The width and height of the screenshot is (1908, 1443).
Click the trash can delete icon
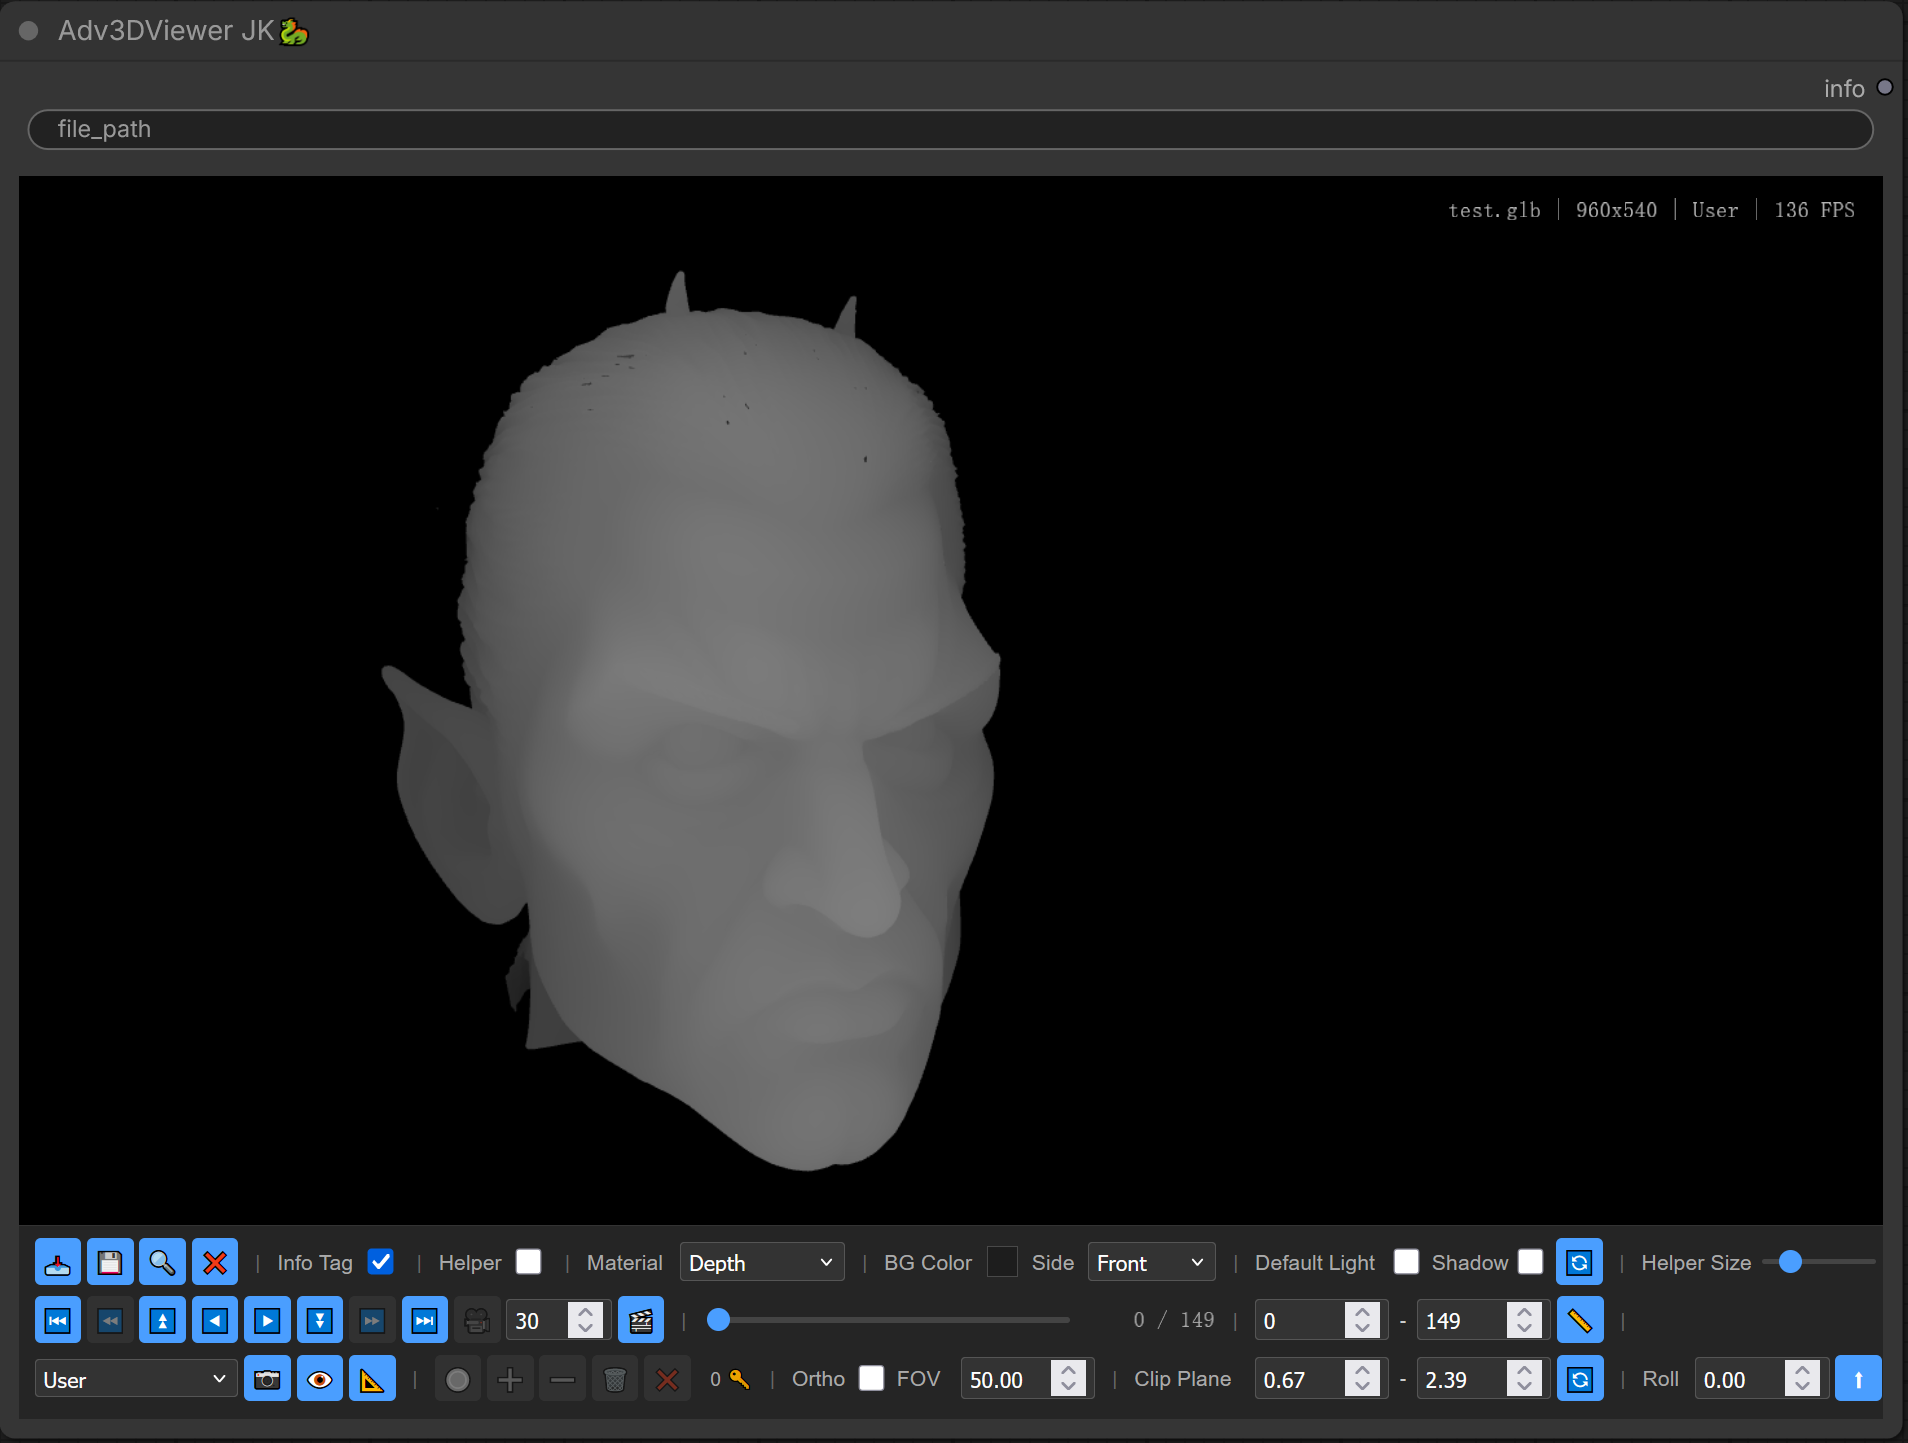point(615,1379)
